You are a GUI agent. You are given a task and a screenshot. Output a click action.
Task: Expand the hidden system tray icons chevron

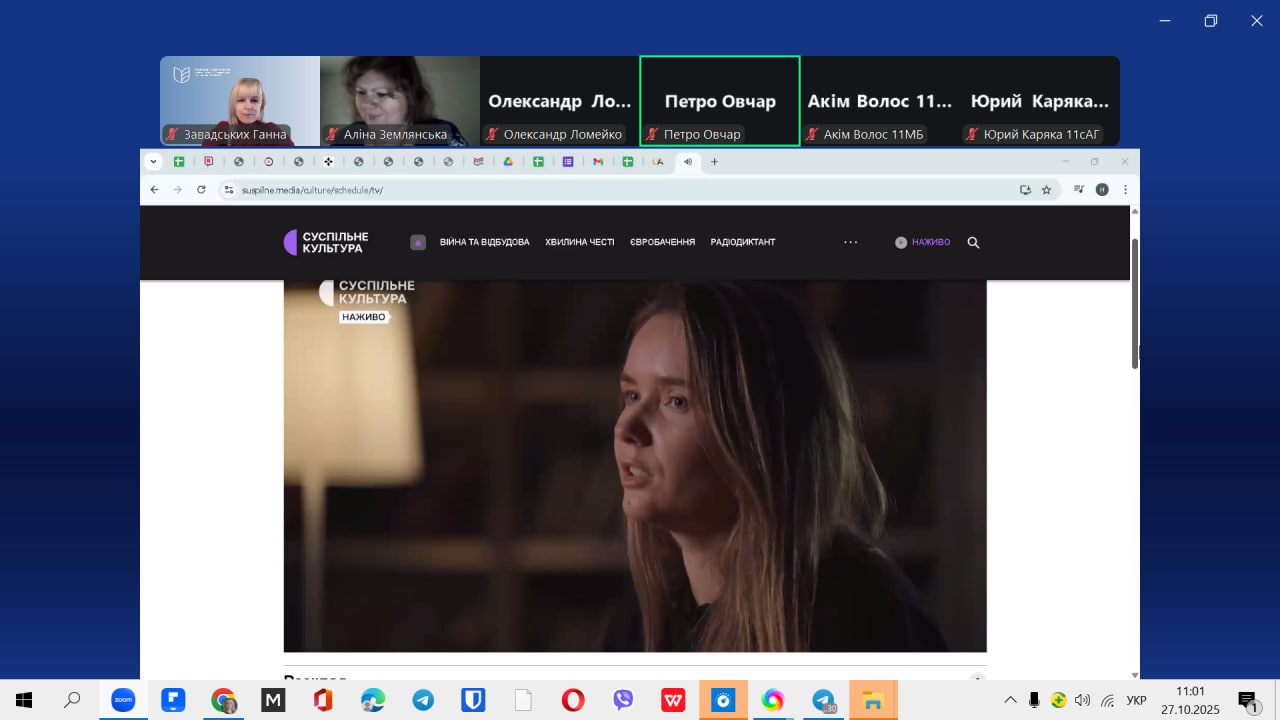click(x=1010, y=700)
